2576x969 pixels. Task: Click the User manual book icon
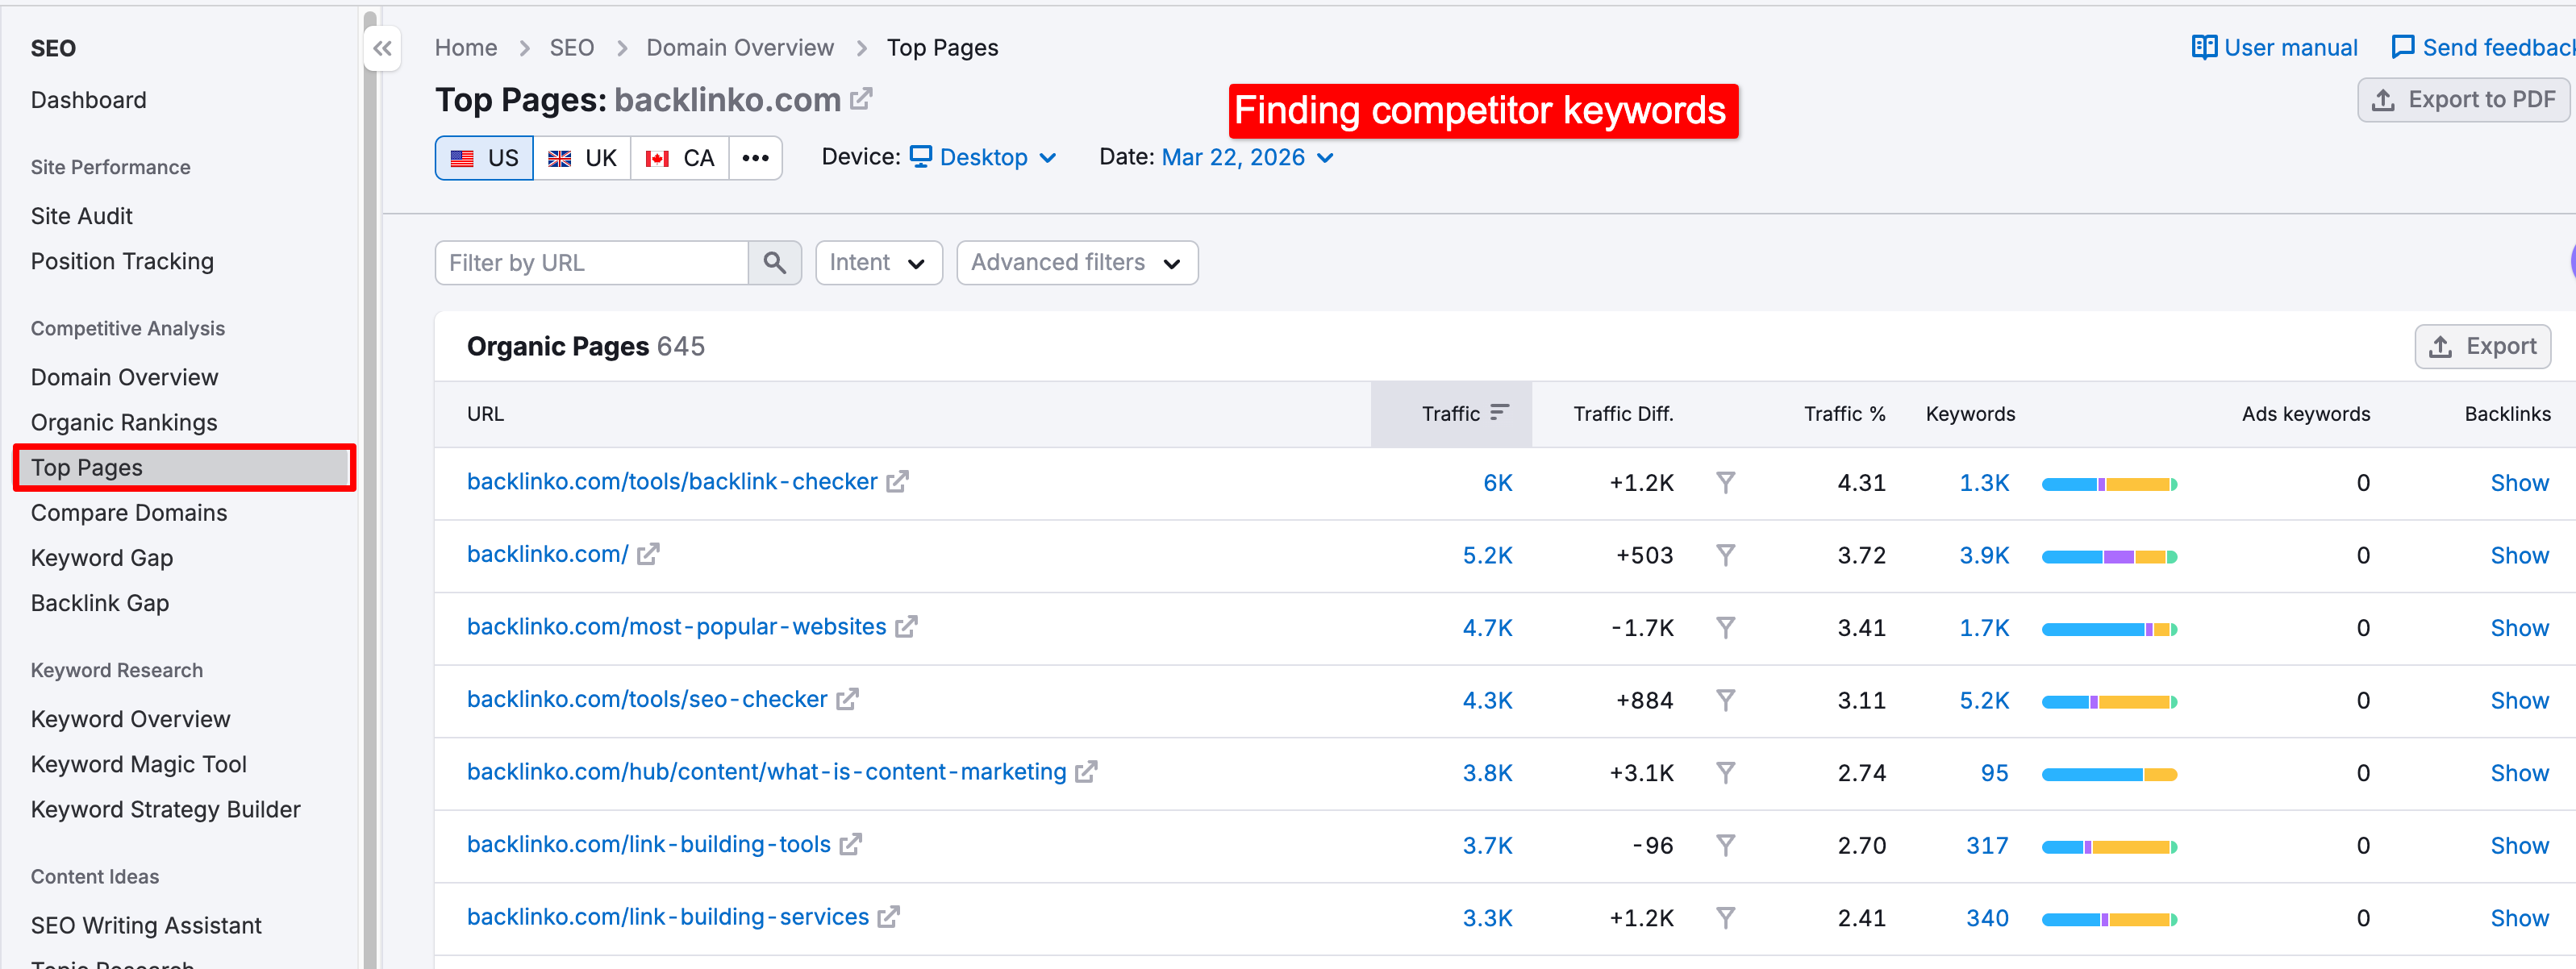(2203, 48)
